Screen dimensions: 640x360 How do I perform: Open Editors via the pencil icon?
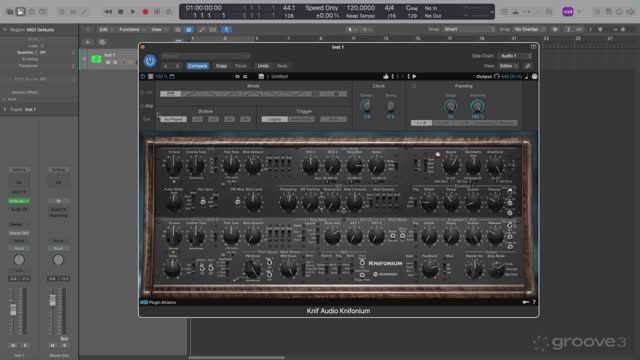tap(84, 12)
